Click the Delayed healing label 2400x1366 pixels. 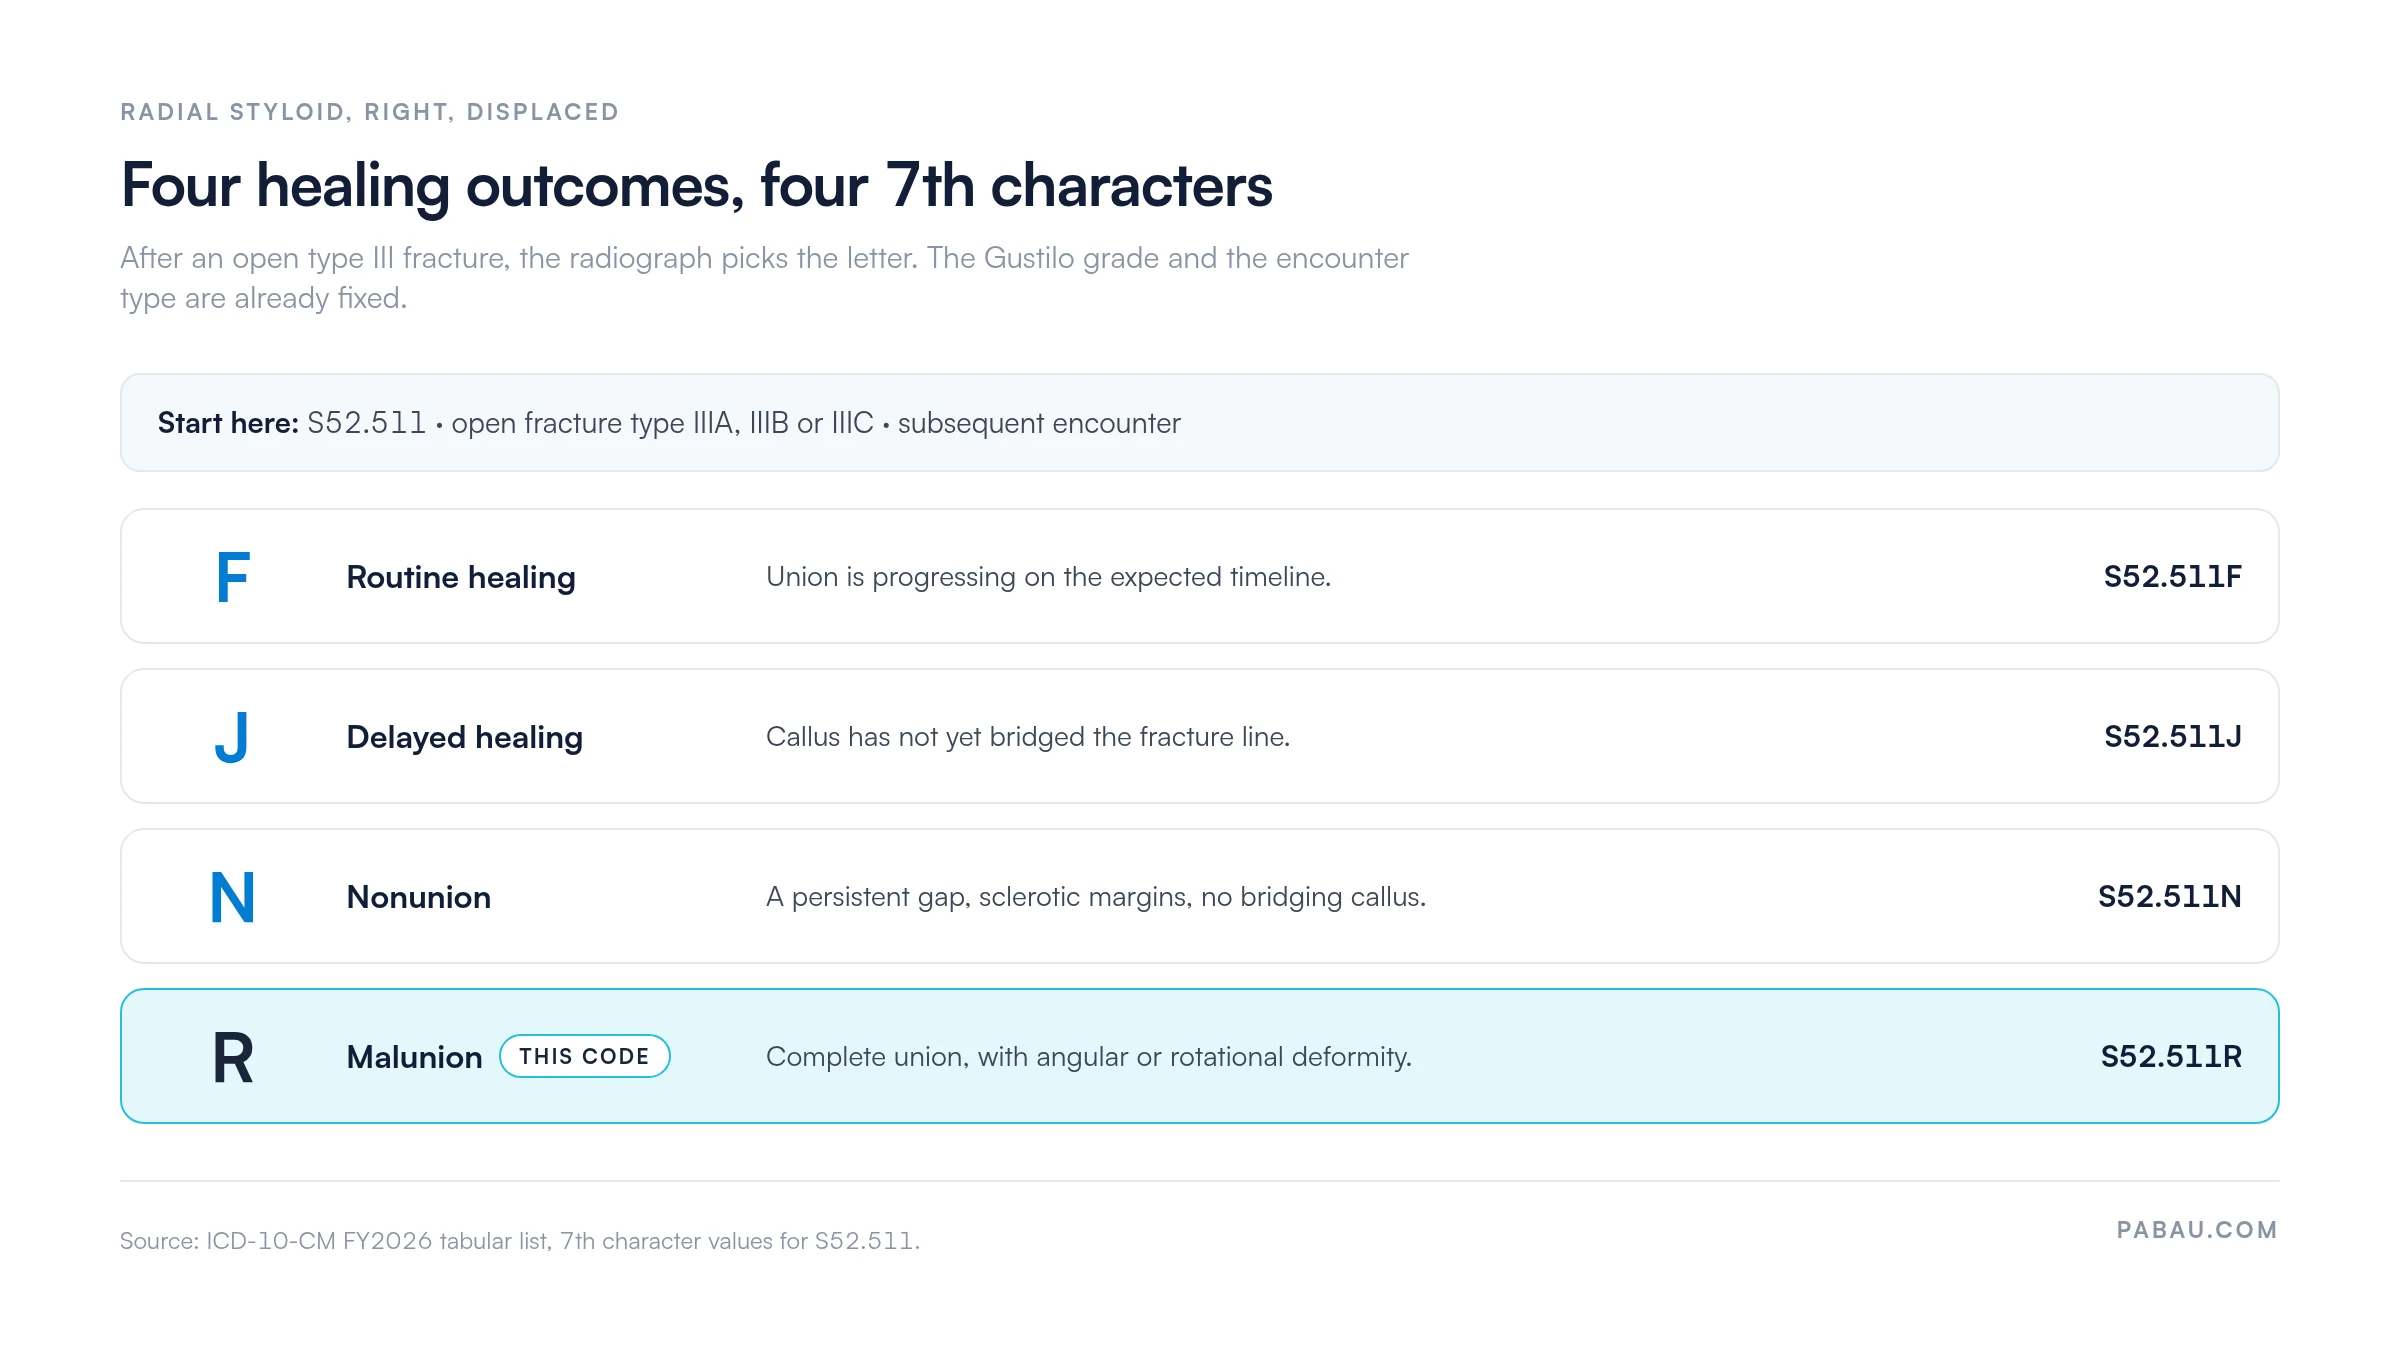(x=464, y=737)
